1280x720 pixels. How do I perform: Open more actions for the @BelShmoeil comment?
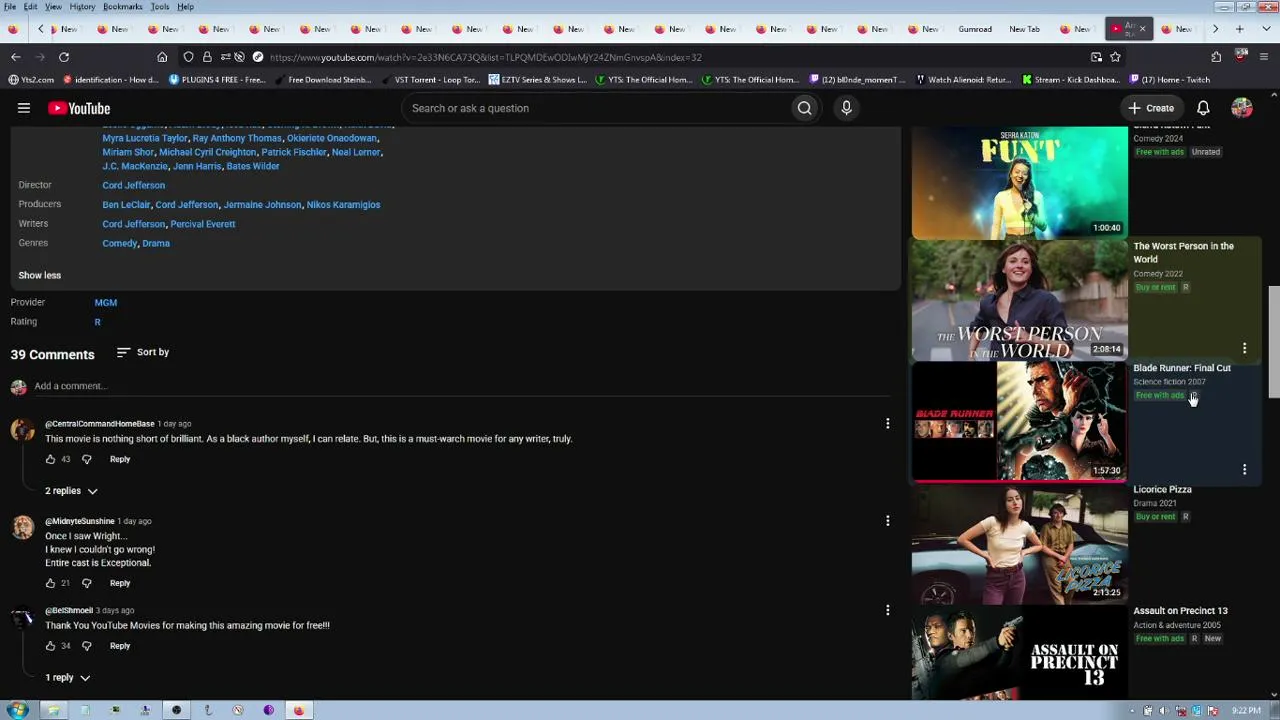pyautogui.click(x=887, y=610)
